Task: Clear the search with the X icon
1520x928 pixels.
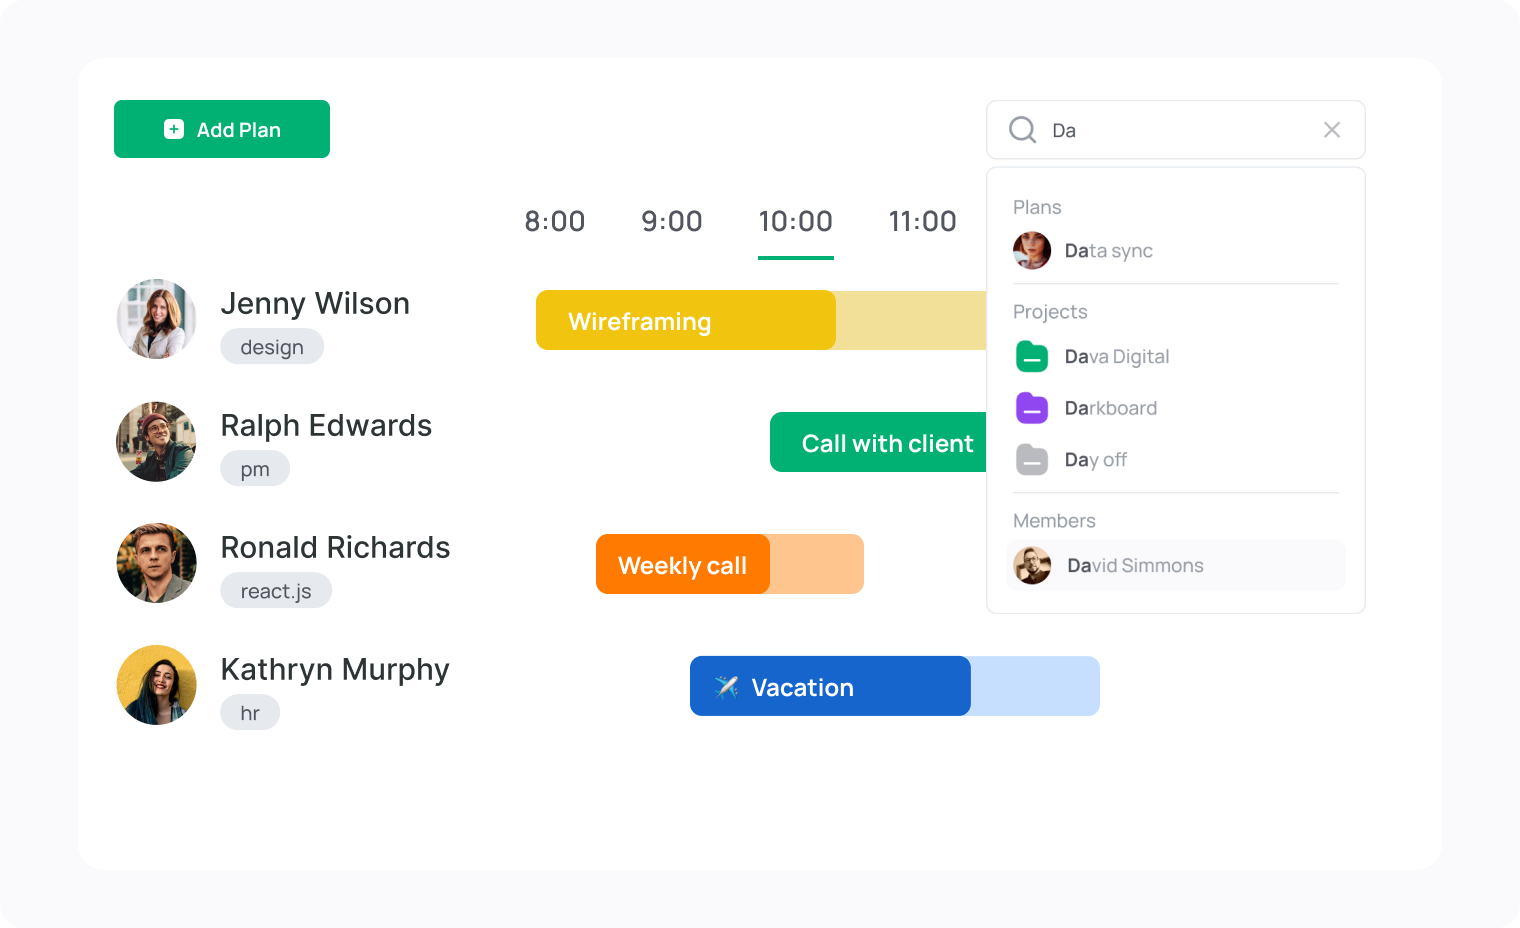Action: coord(1331,129)
